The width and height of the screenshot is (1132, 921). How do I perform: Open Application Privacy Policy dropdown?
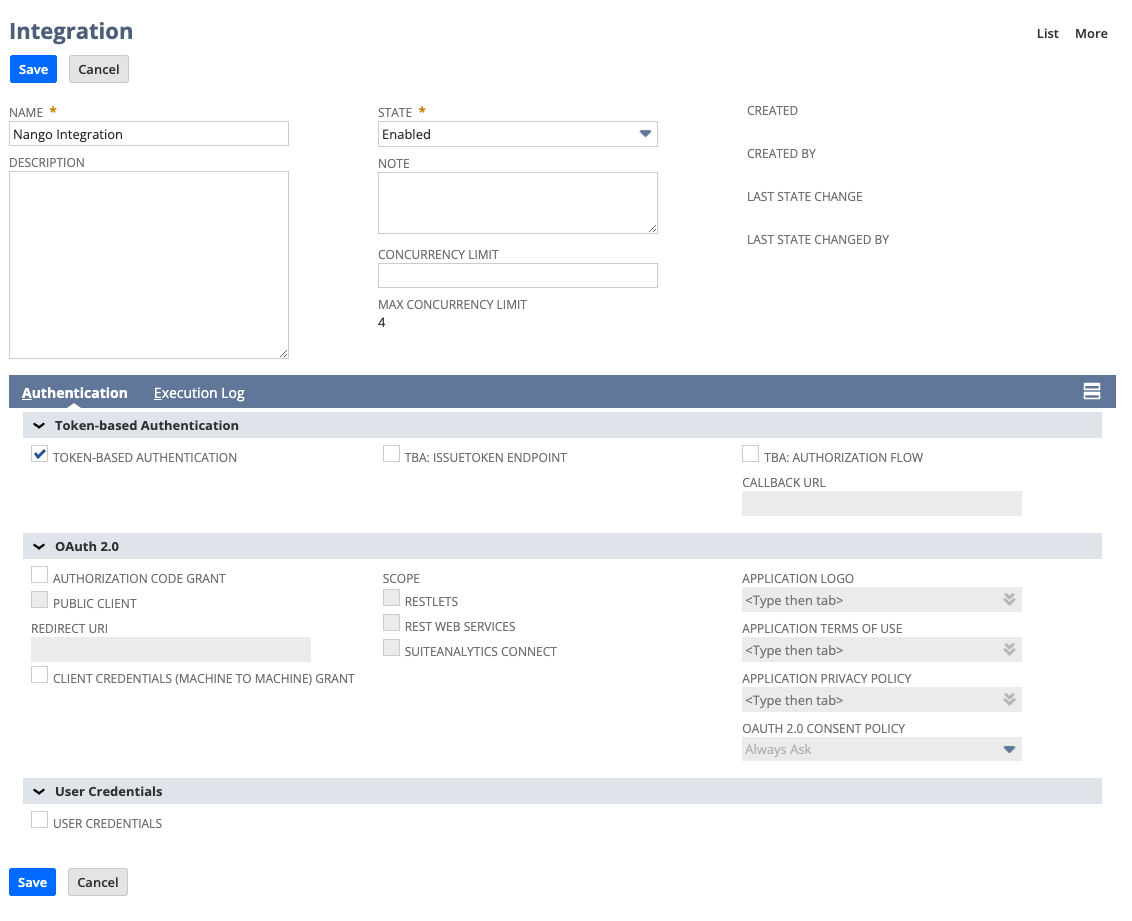click(x=1009, y=699)
